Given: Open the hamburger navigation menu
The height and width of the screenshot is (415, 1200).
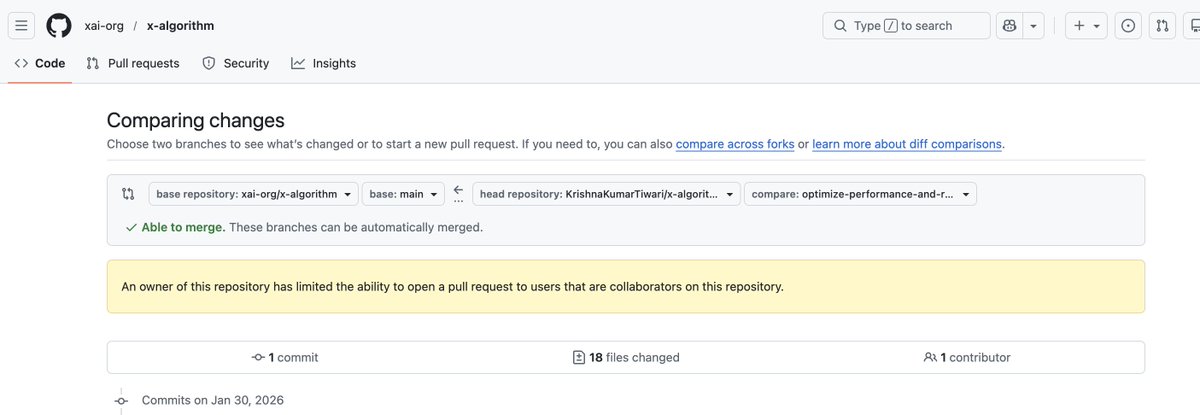Looking at the screenshot, I should click(x=21, y=26).
